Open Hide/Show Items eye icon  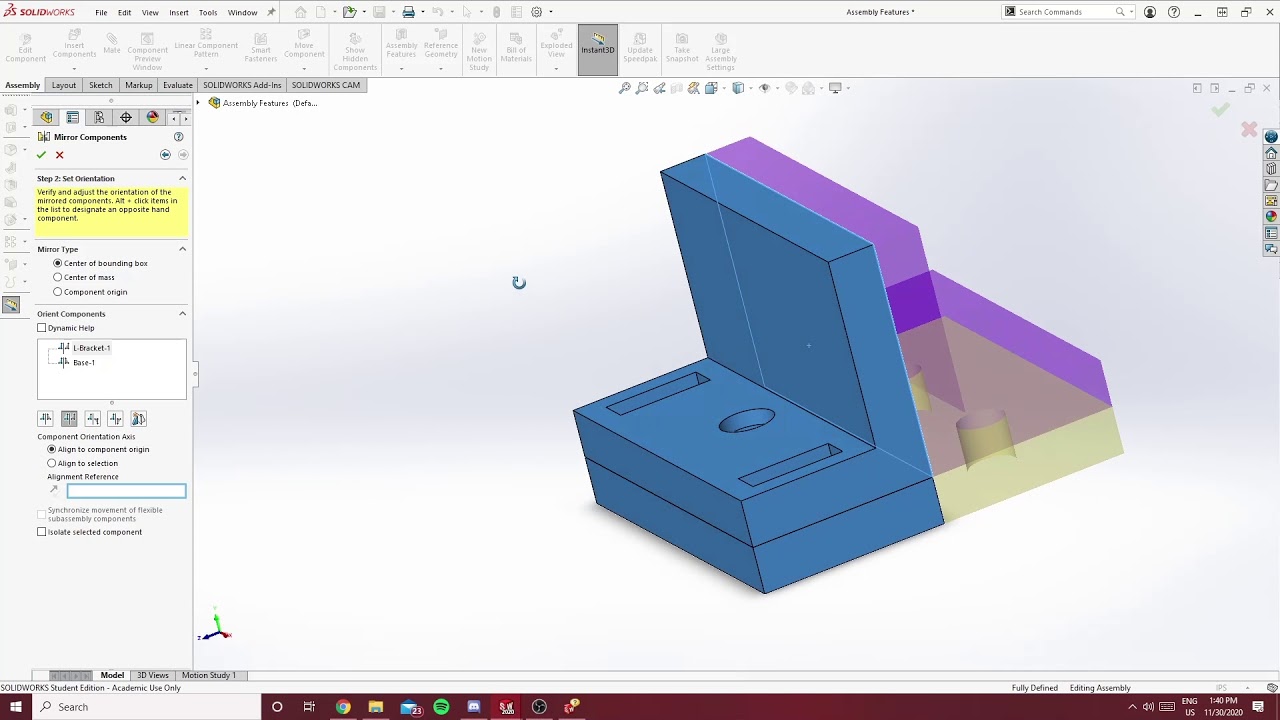764,88
